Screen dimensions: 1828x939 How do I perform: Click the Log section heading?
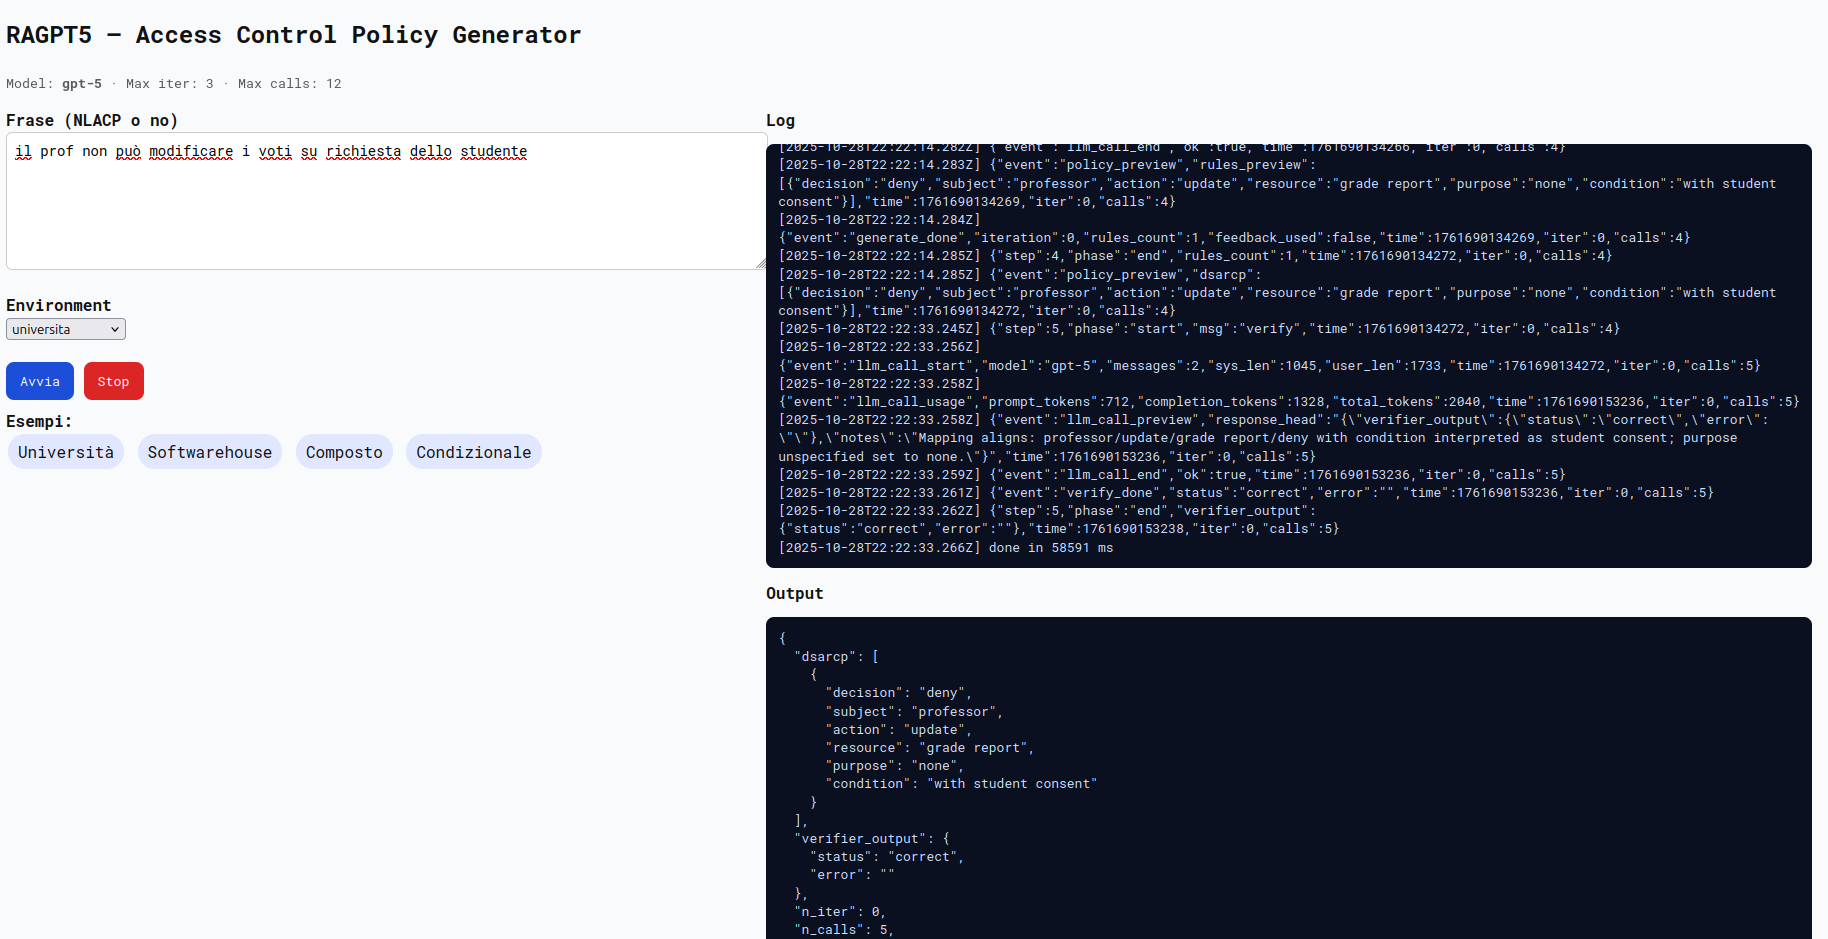tap(780, 120)
